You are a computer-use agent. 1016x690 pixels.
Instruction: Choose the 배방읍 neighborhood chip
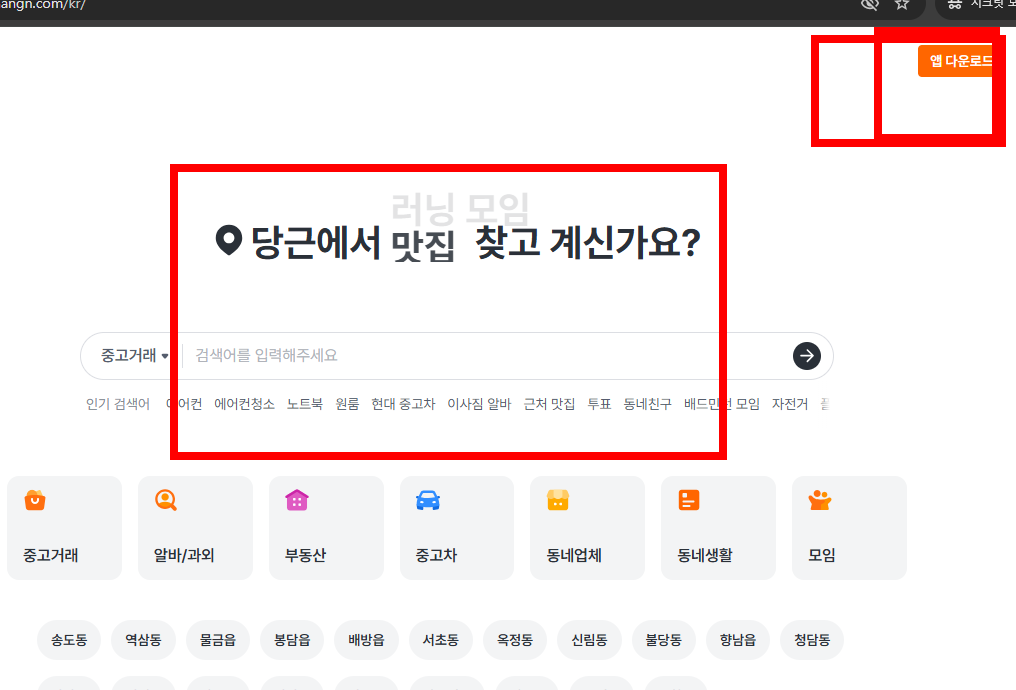(366, 640)
